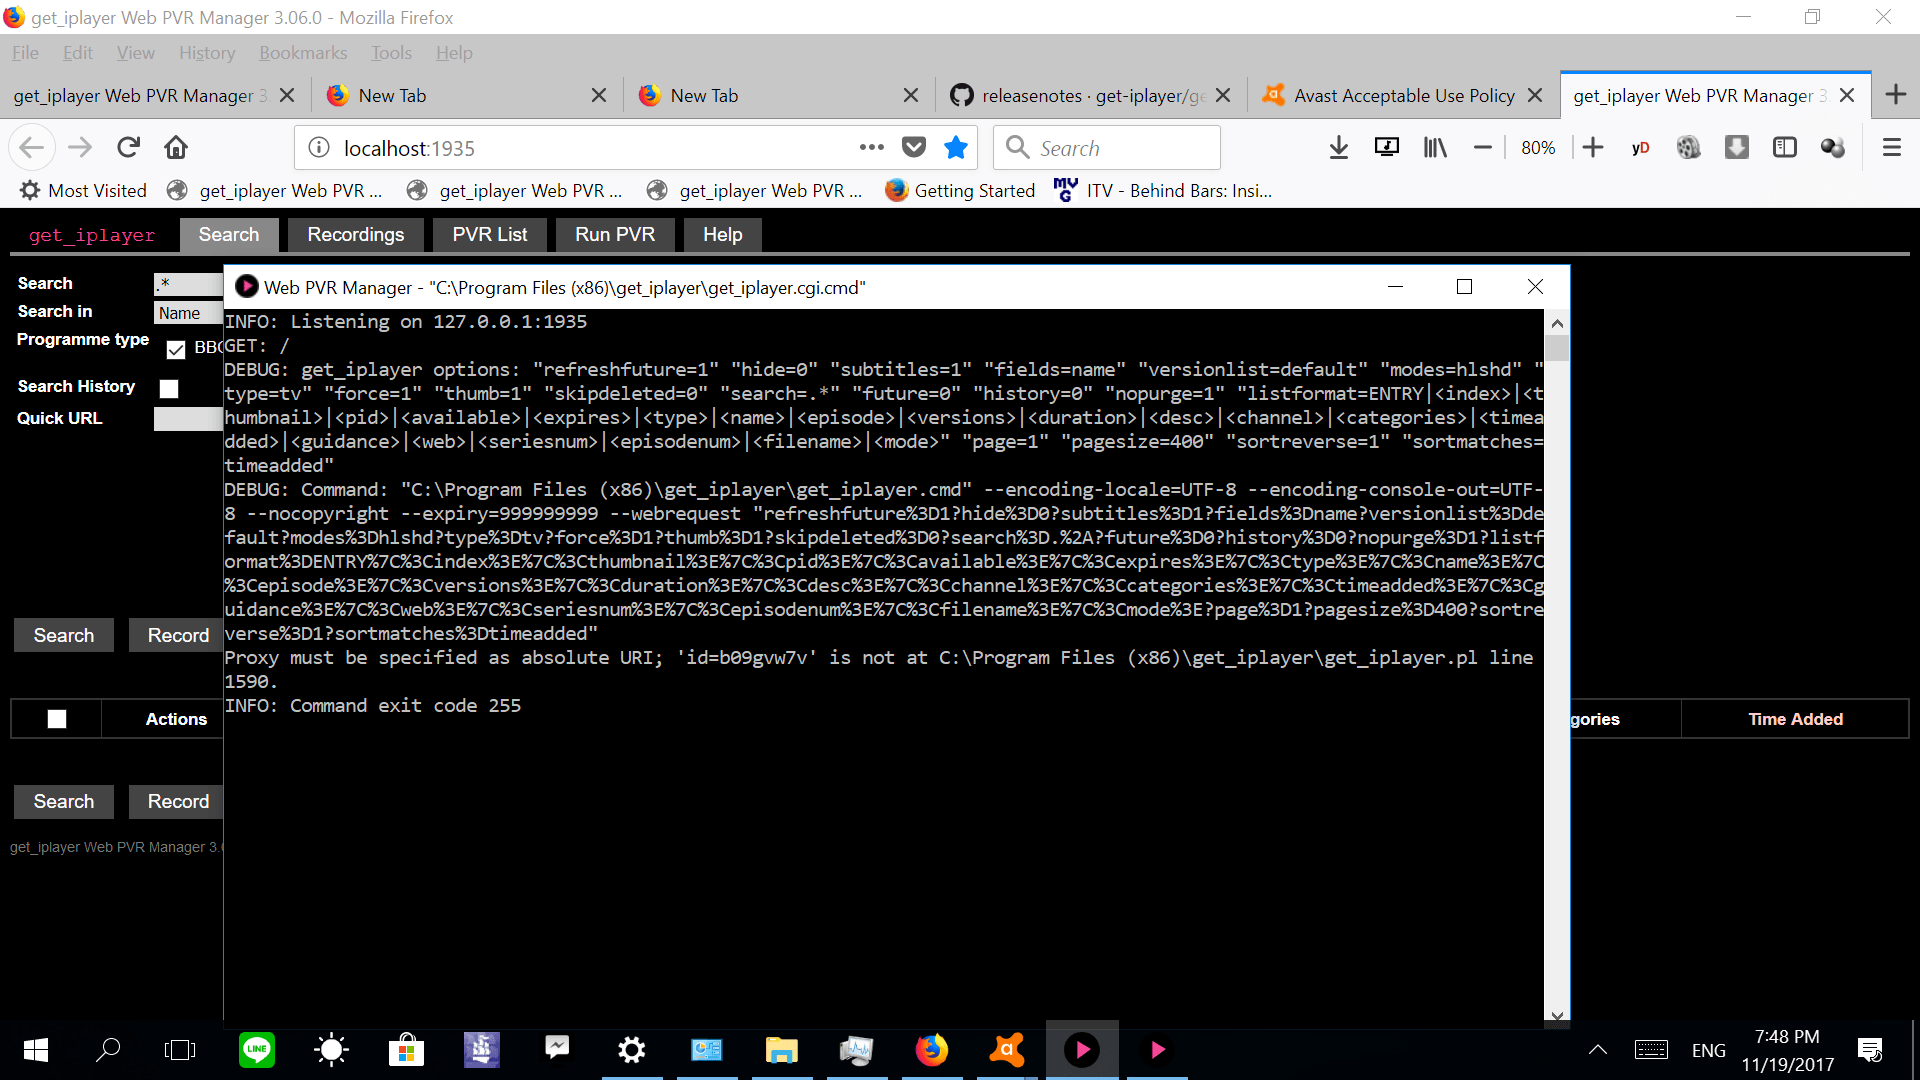Click the top Record button
1920x1080 pixels.
click(x=177, y=636)
